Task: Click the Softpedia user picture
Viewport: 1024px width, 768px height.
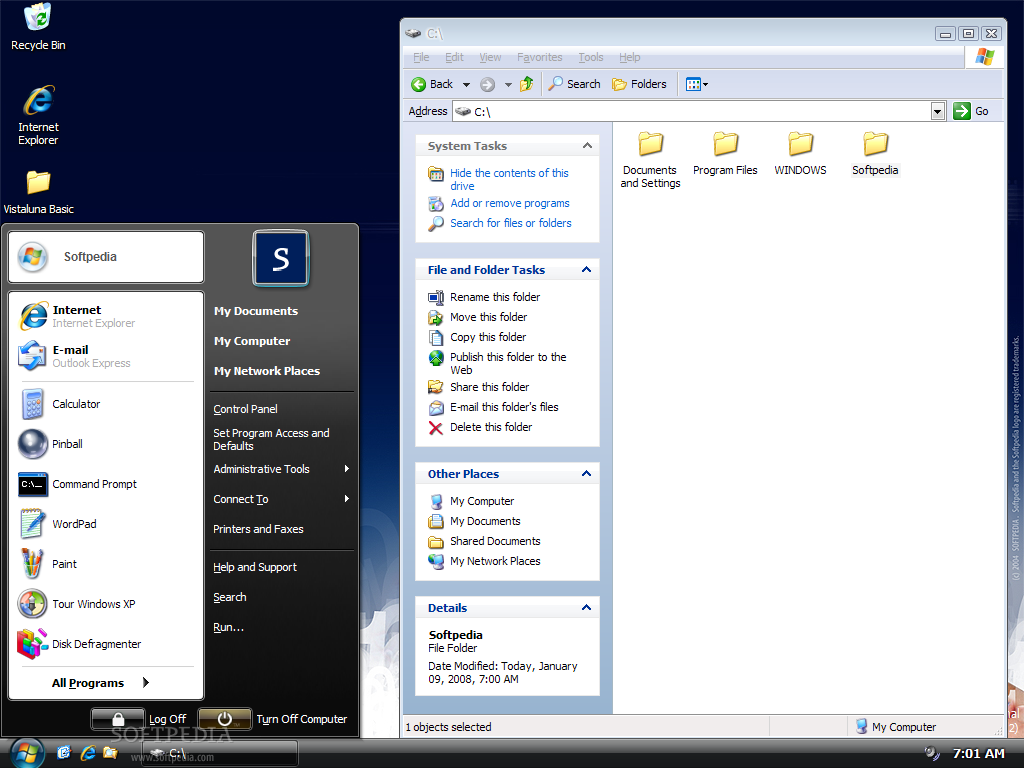Action: point(281,258)
